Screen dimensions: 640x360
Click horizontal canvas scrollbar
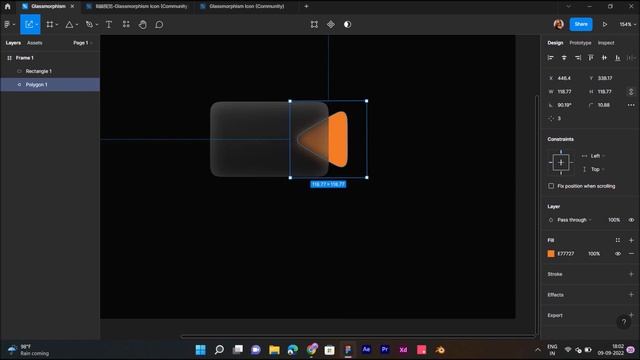[358, 337]
